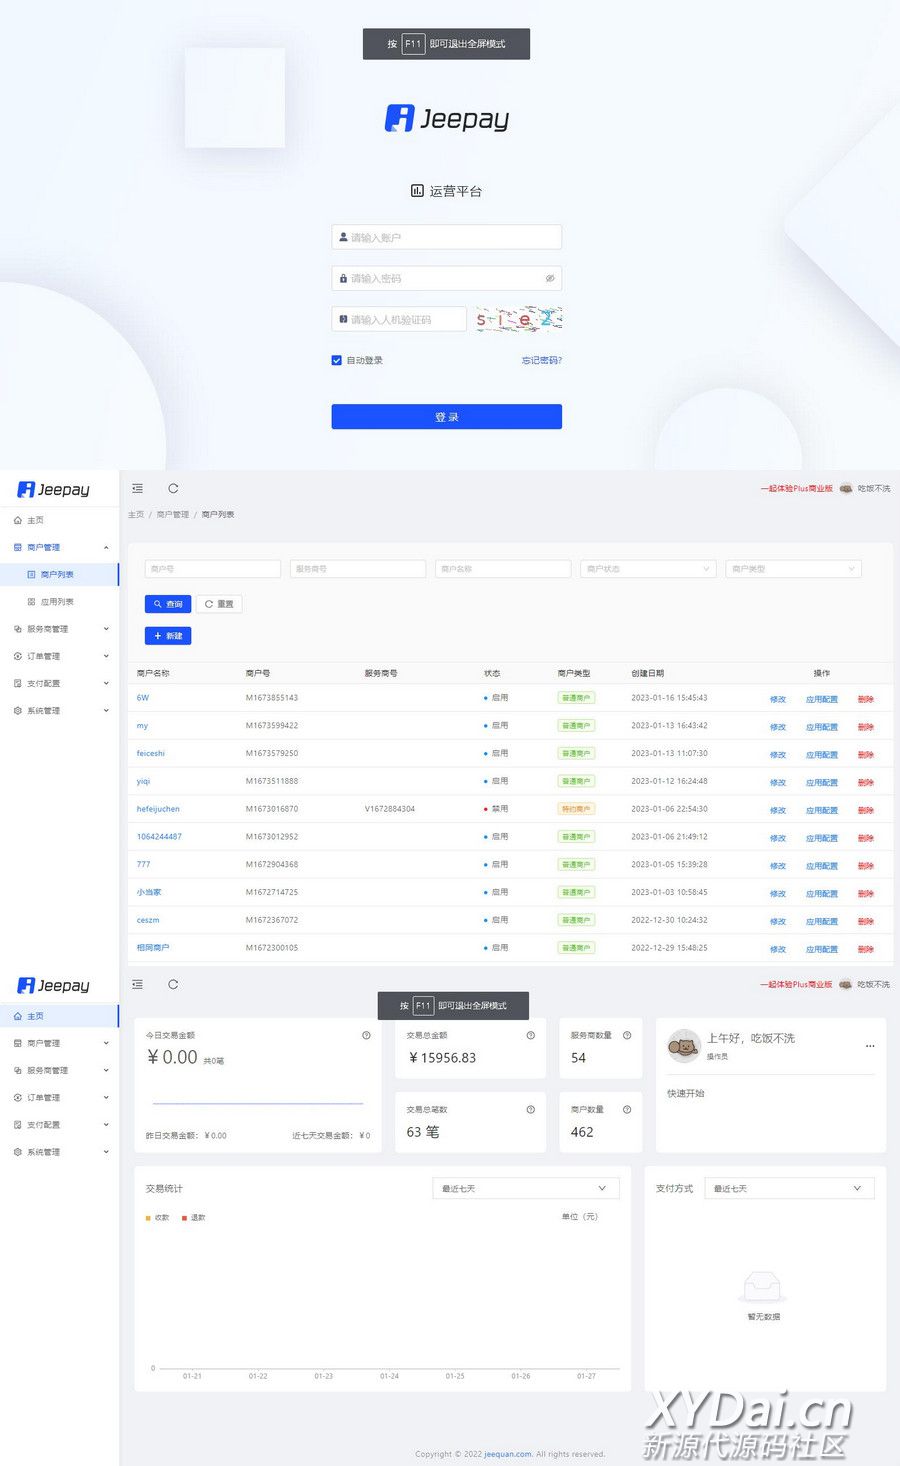Image resolution: width=900 pixels, height=1466 pixels.
Task: Open the 商户类型 filter dropdown
Action: pos(793,569)
